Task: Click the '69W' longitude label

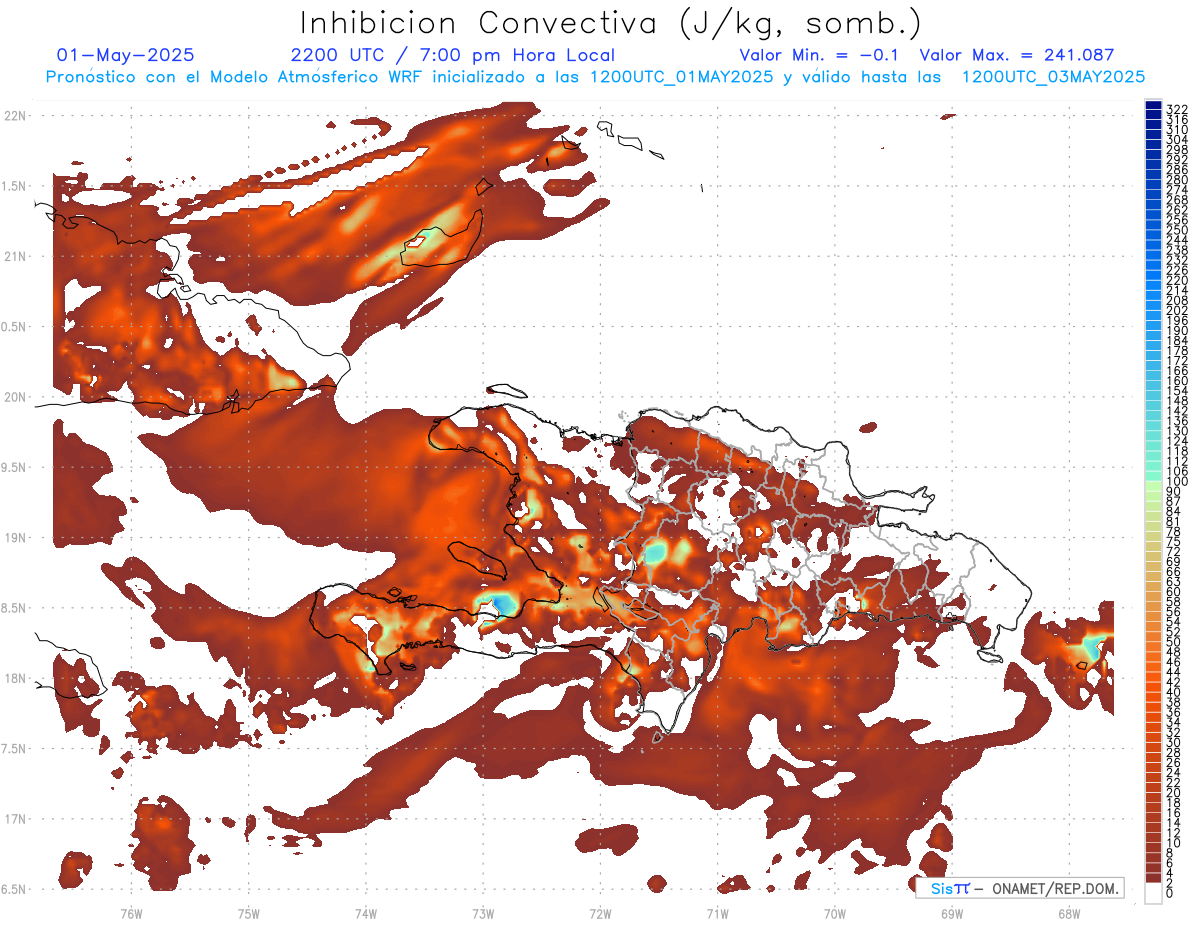Action: click(x=952, y=913)
